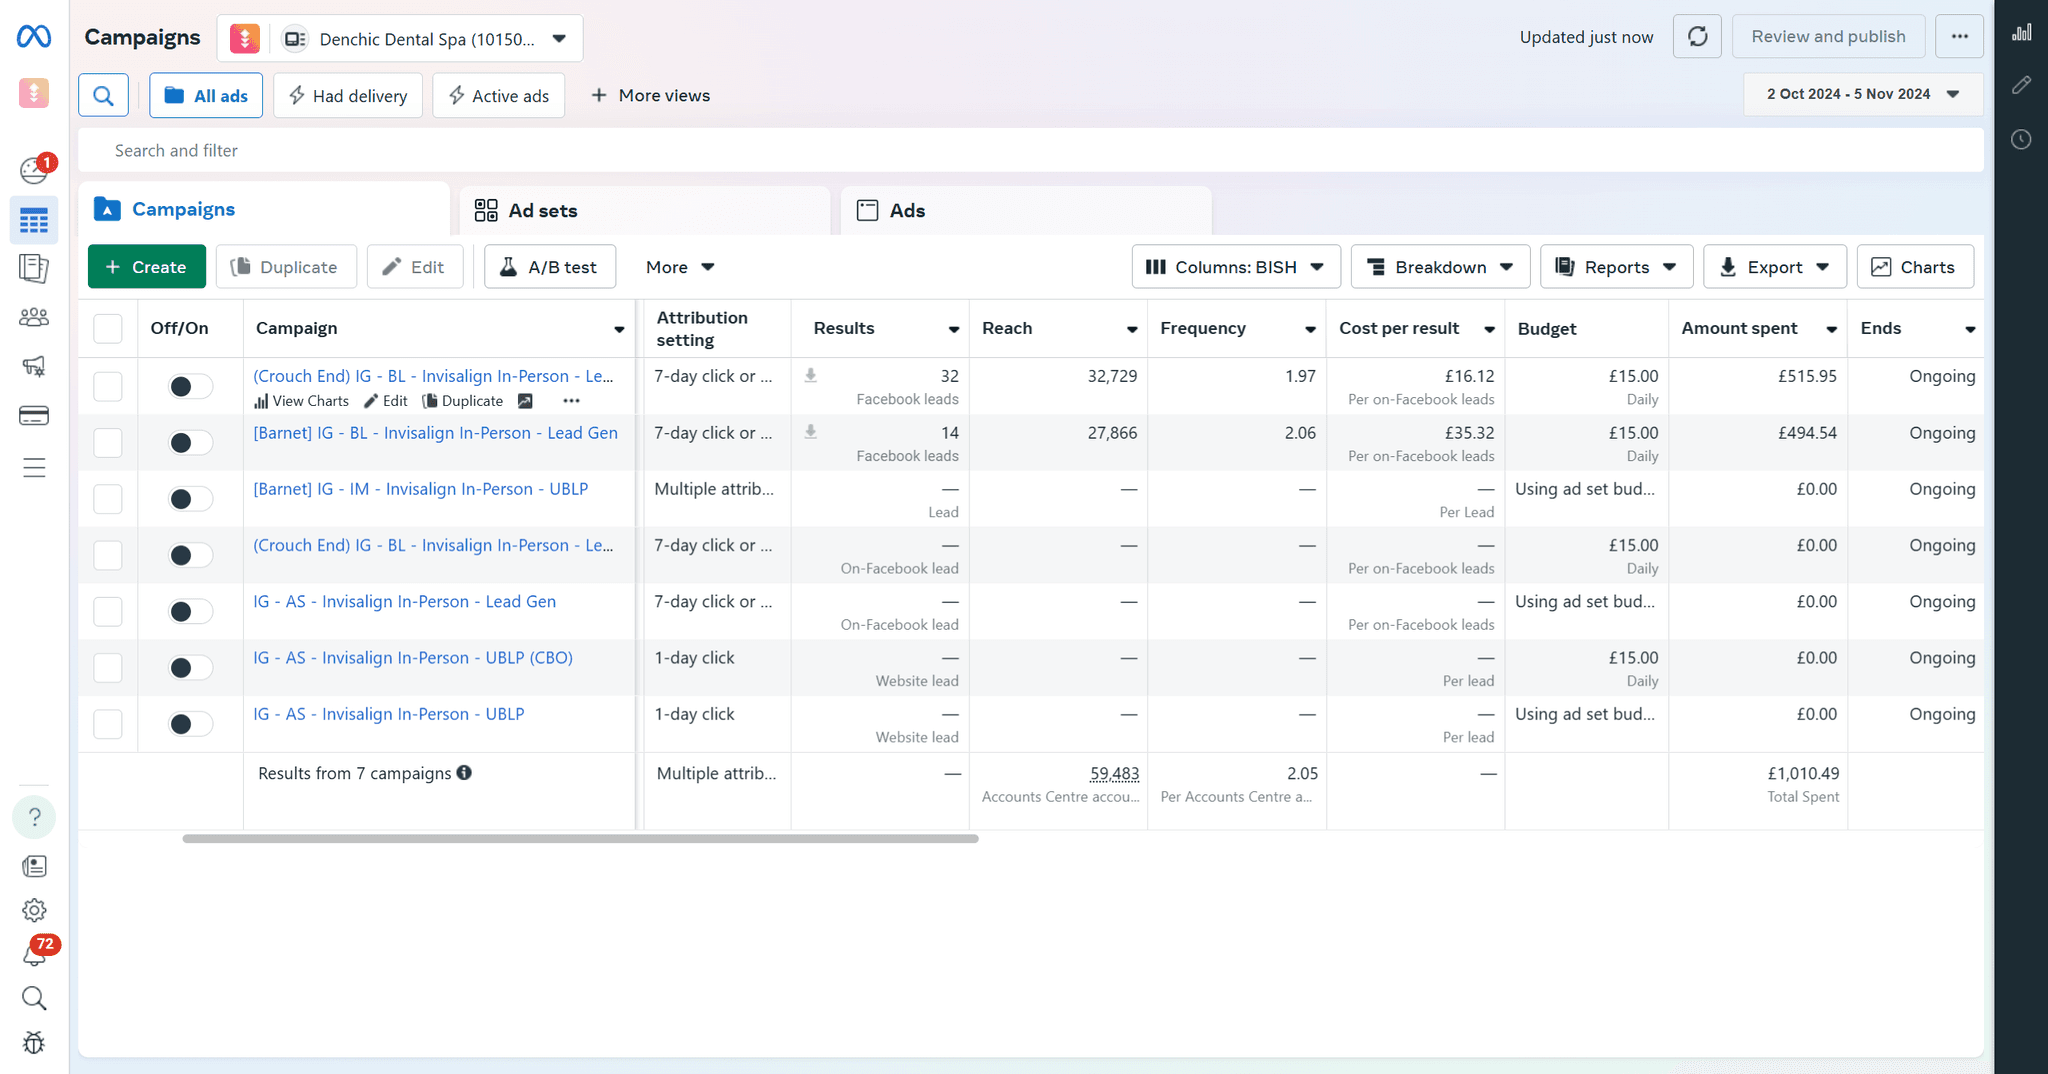Open three-dot options under first campaign

click(x=571, y=401)
